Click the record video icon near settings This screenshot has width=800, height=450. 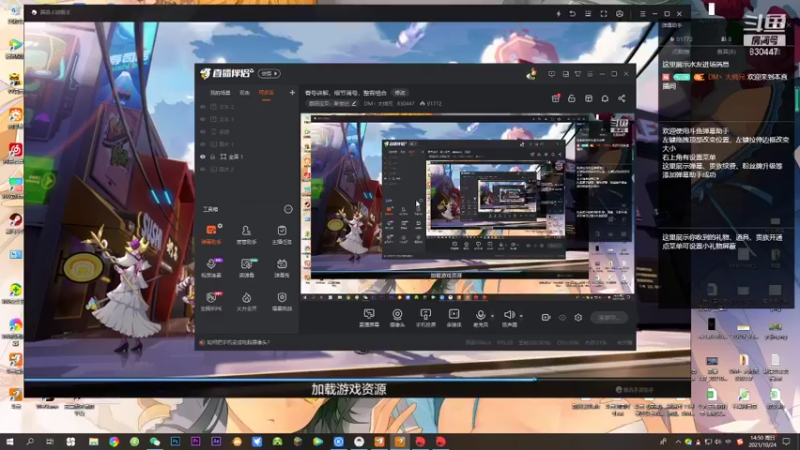pos(546,317)
